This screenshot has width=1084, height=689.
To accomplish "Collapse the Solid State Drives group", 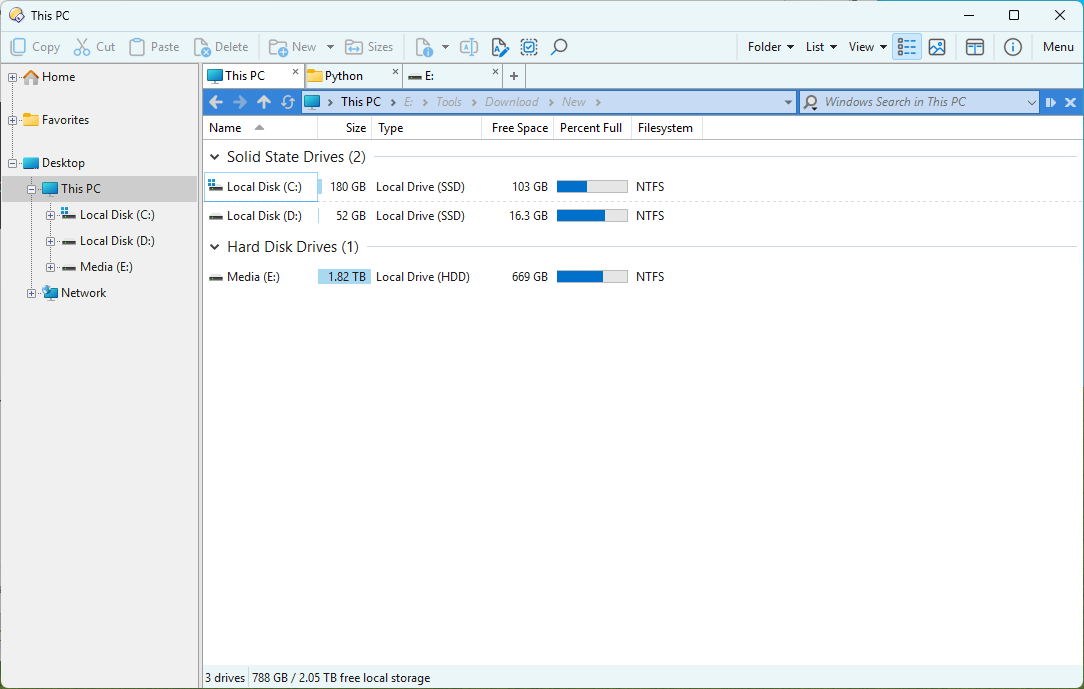I will click(x=214, y=157).
